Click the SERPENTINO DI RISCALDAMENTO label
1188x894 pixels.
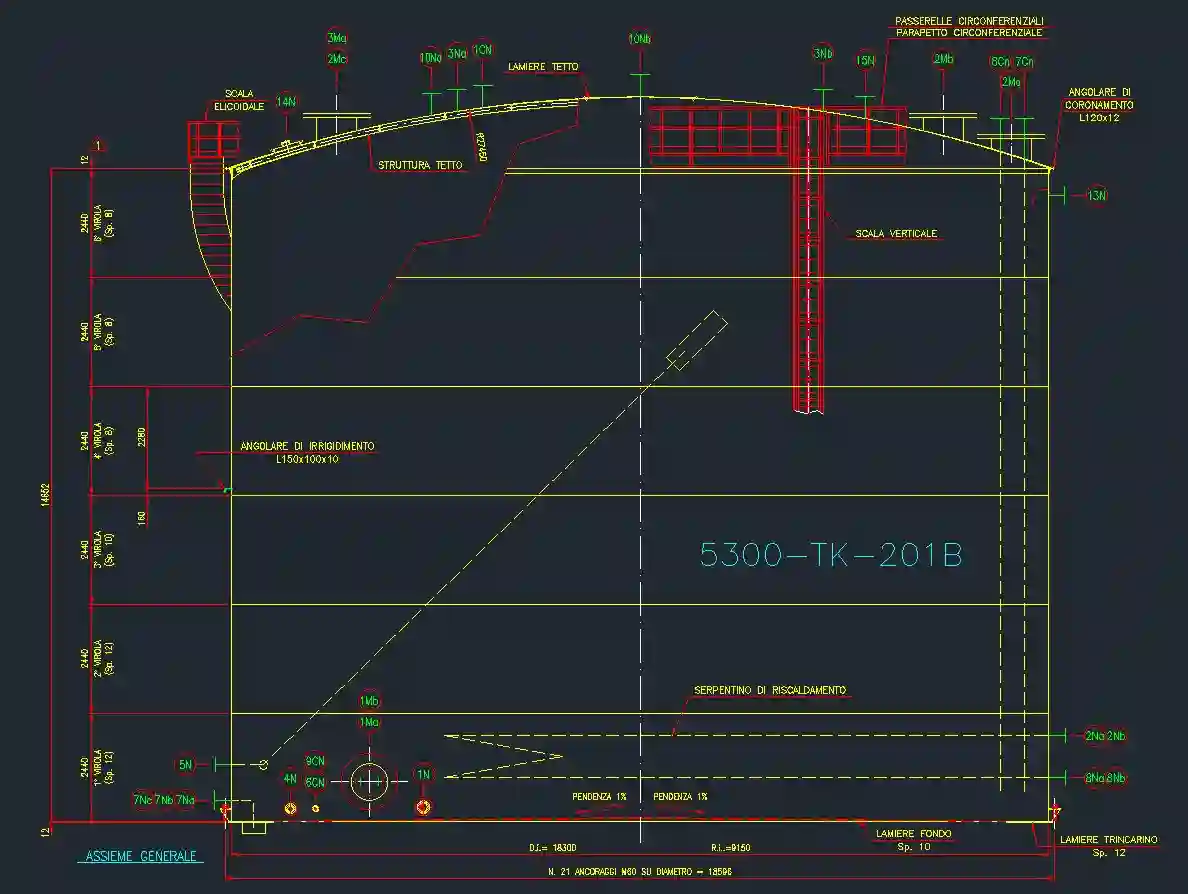770,690
